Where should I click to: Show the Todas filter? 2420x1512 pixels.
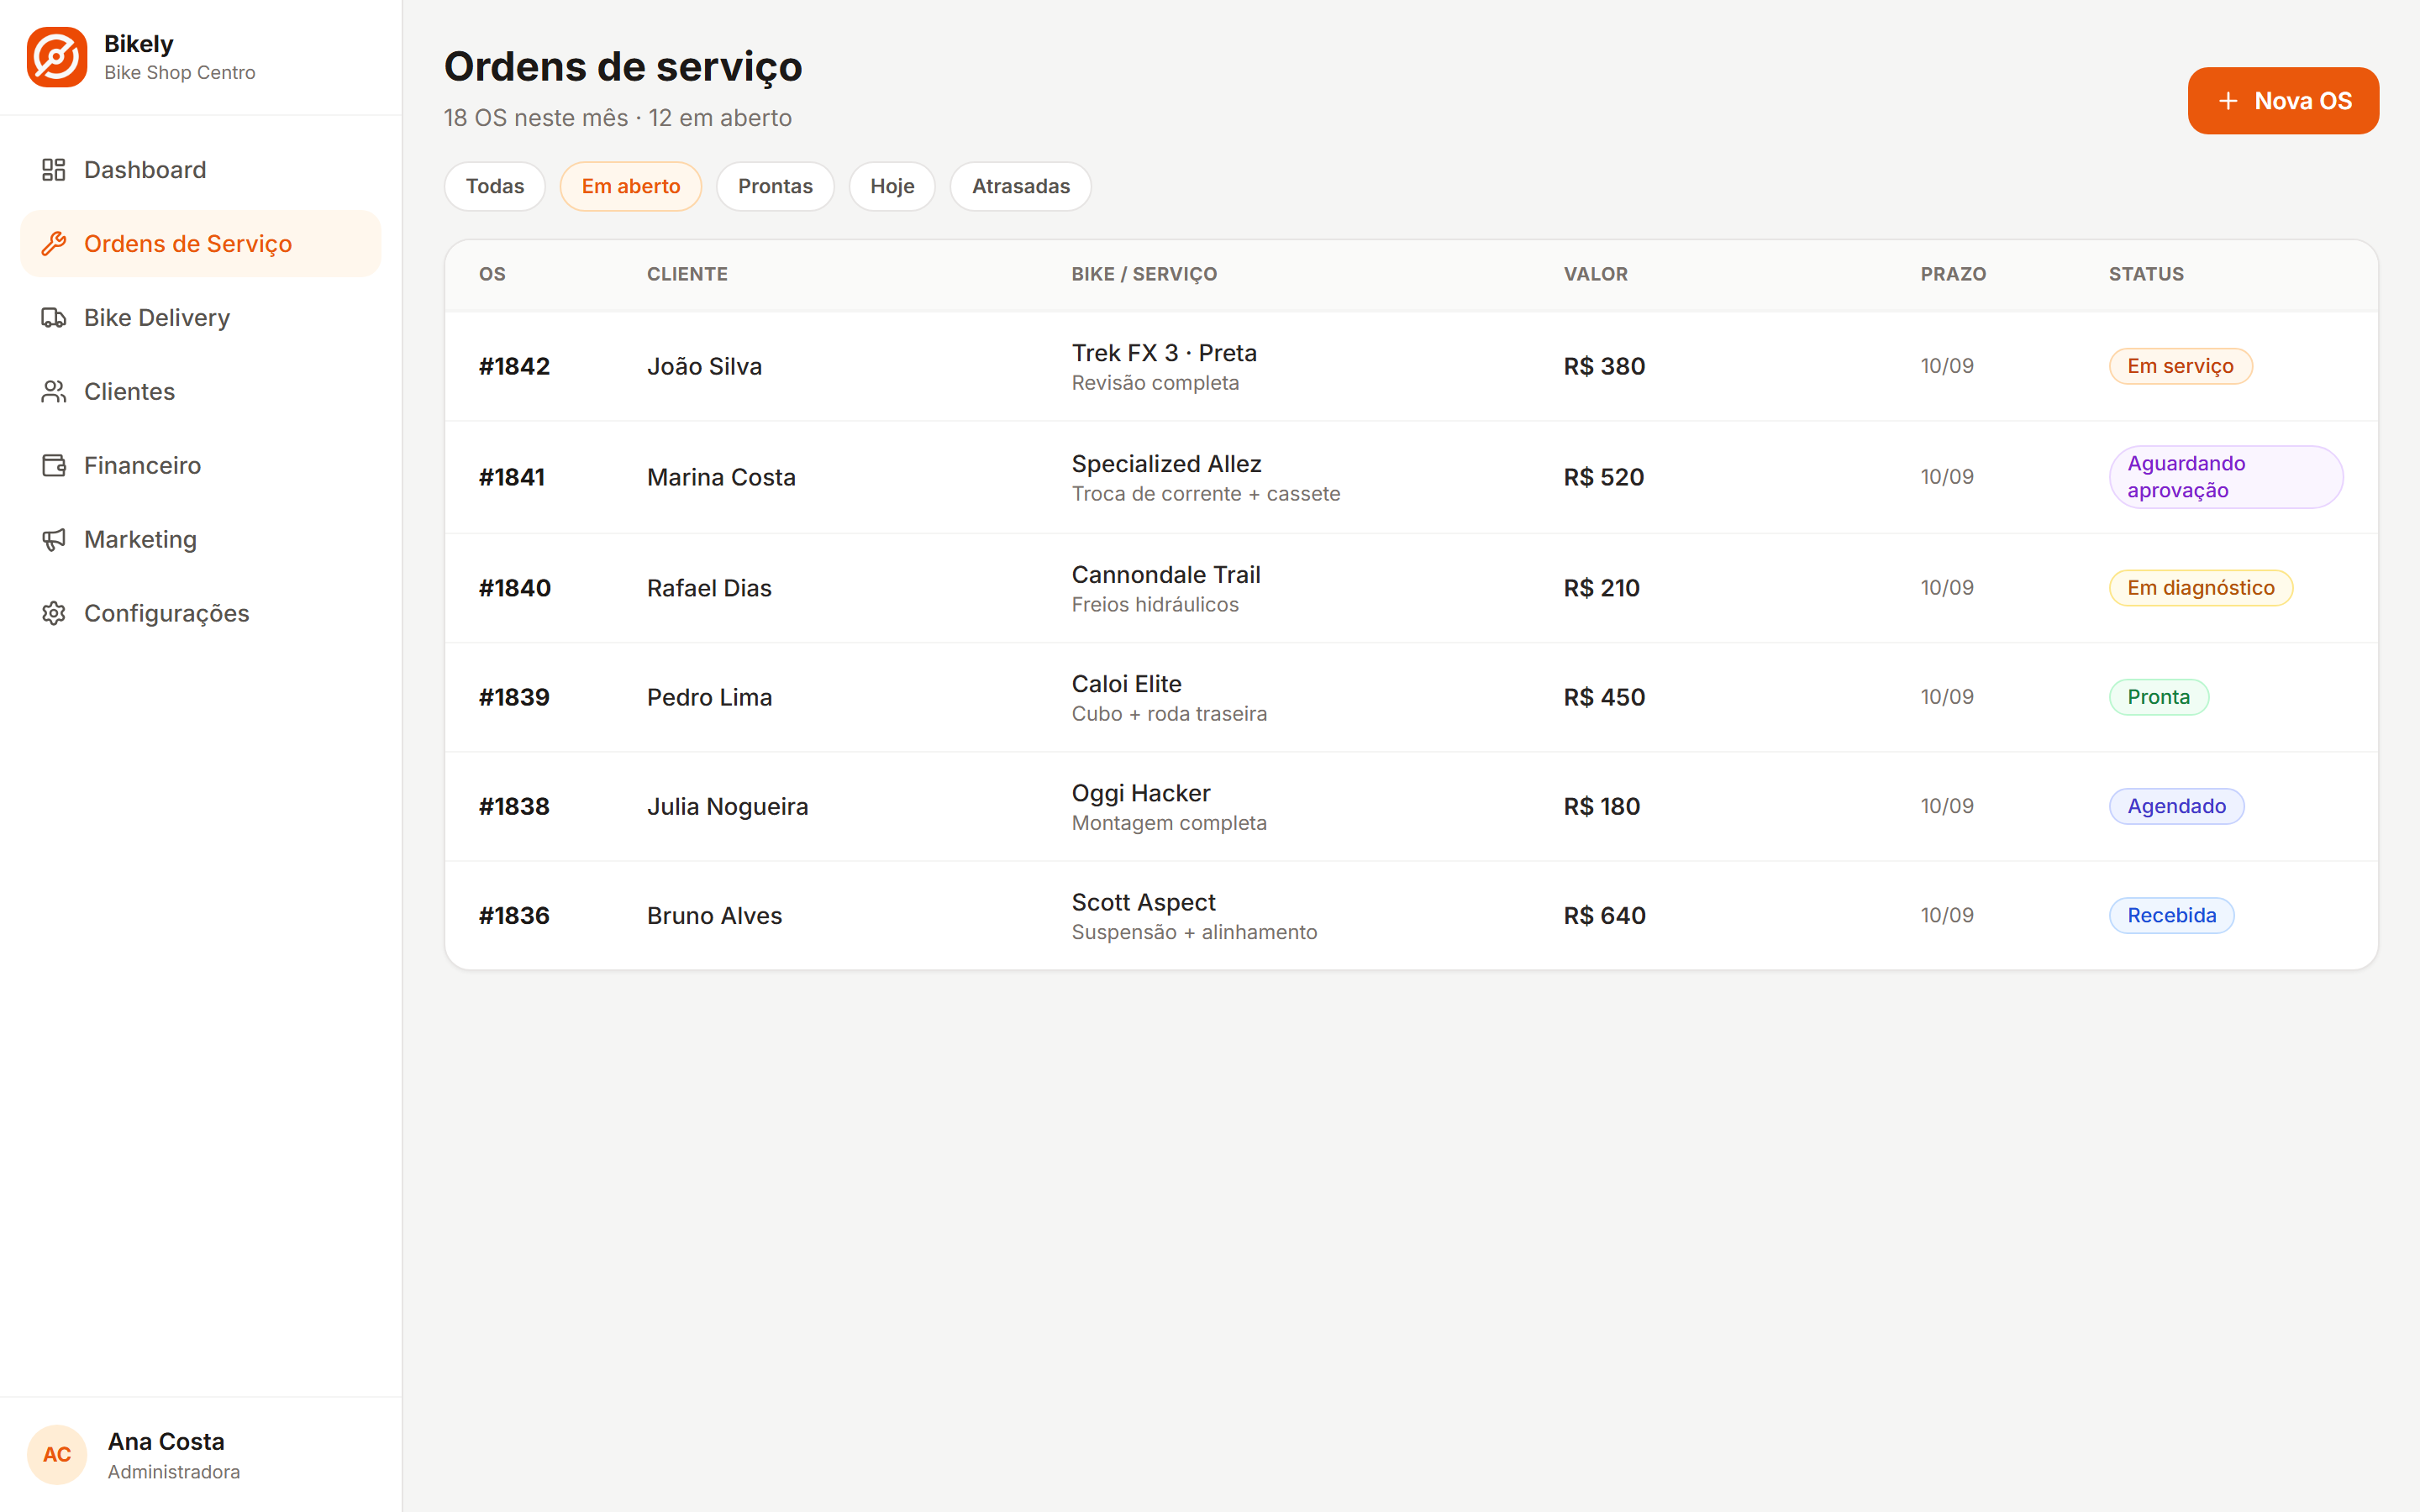pyautogui.click(x=495, y=186)
